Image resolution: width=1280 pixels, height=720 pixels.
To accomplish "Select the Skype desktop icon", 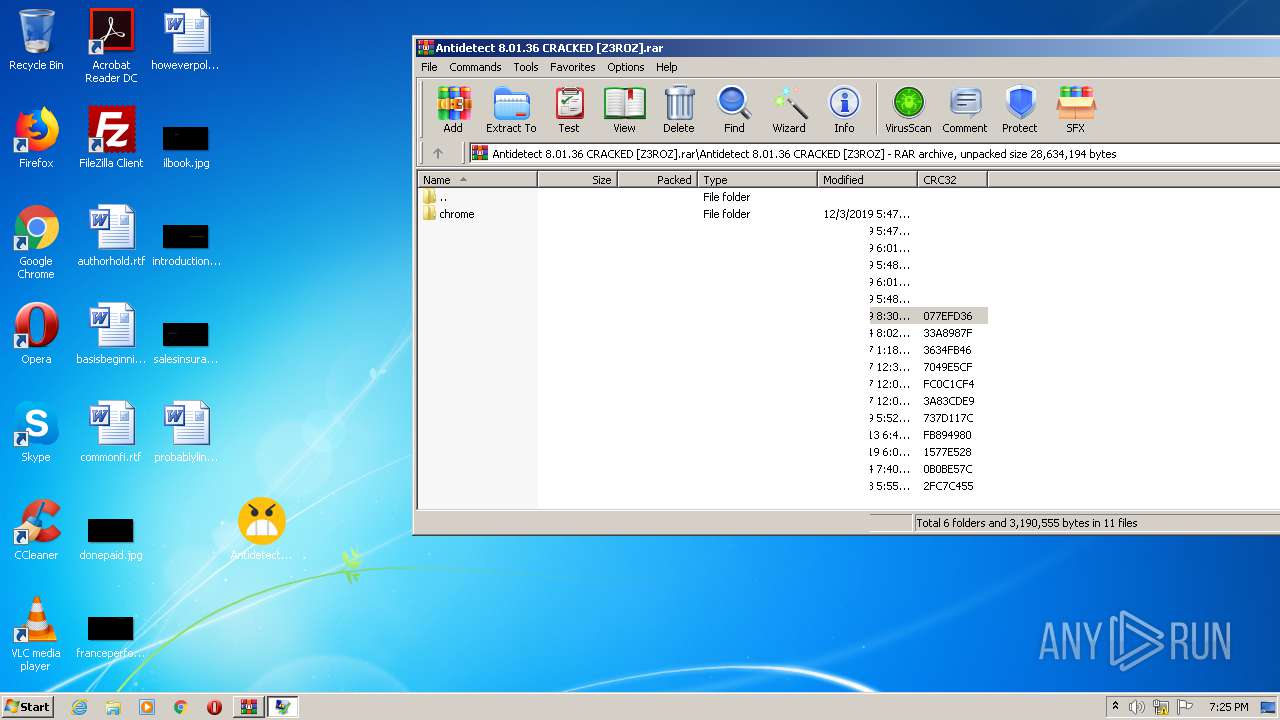I will tap(36, 432).
